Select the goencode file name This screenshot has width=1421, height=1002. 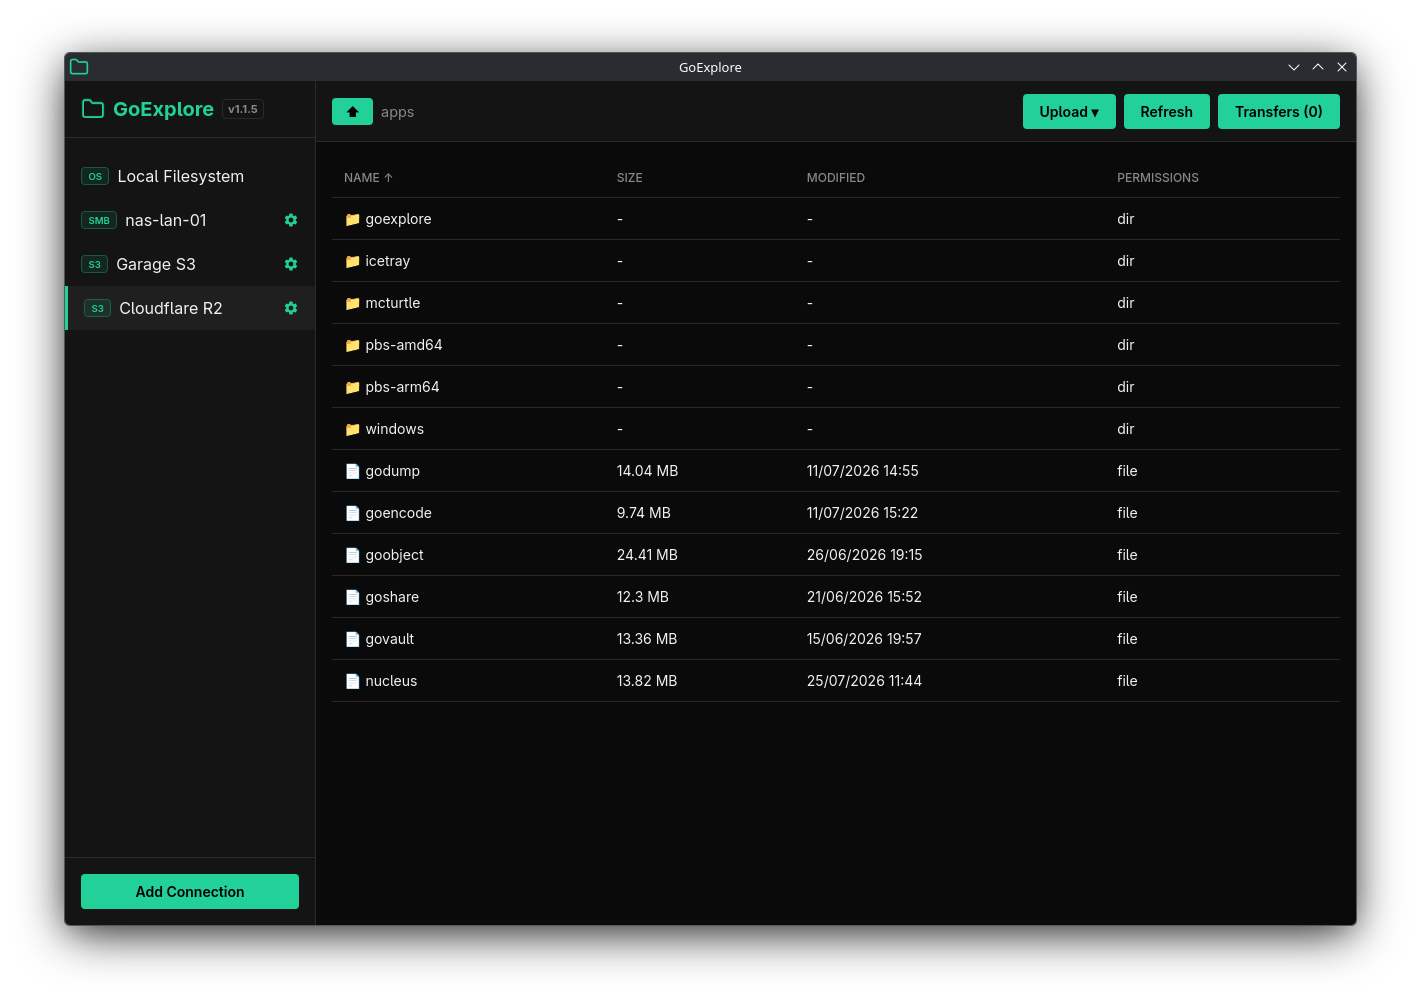pyautogui.click(x=399, y=513)
